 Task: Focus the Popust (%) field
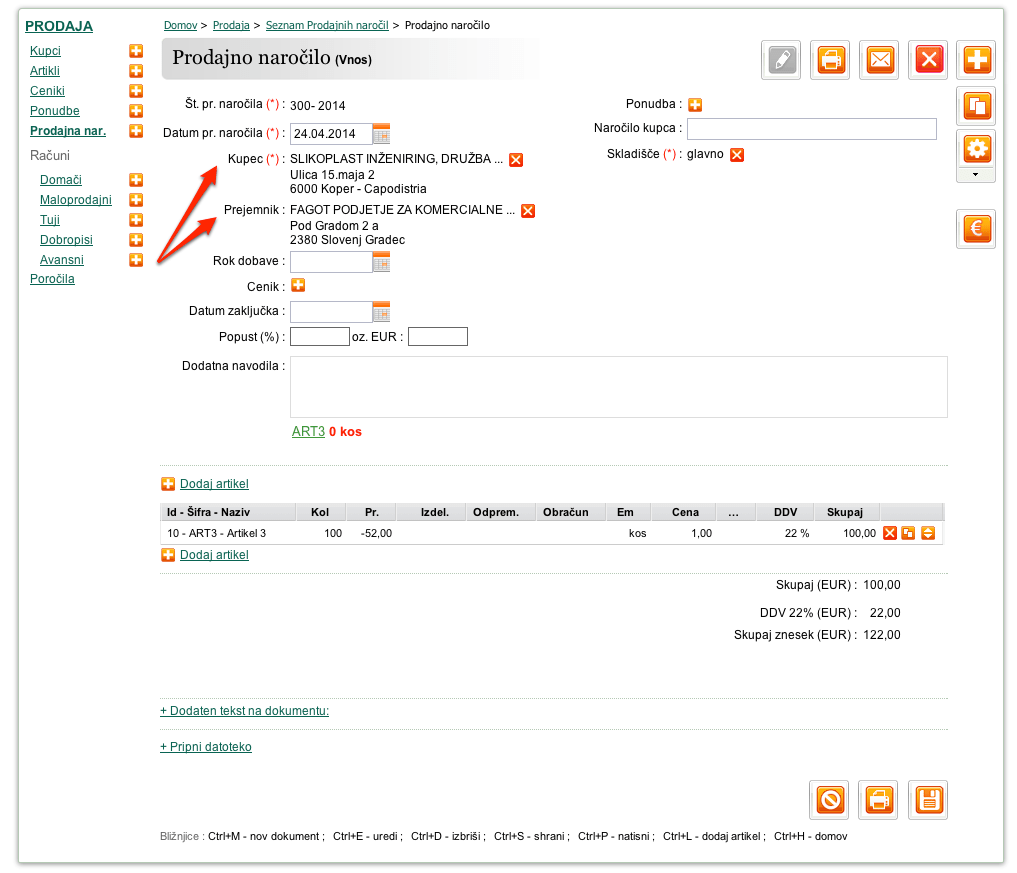click(x=320, y=337)
